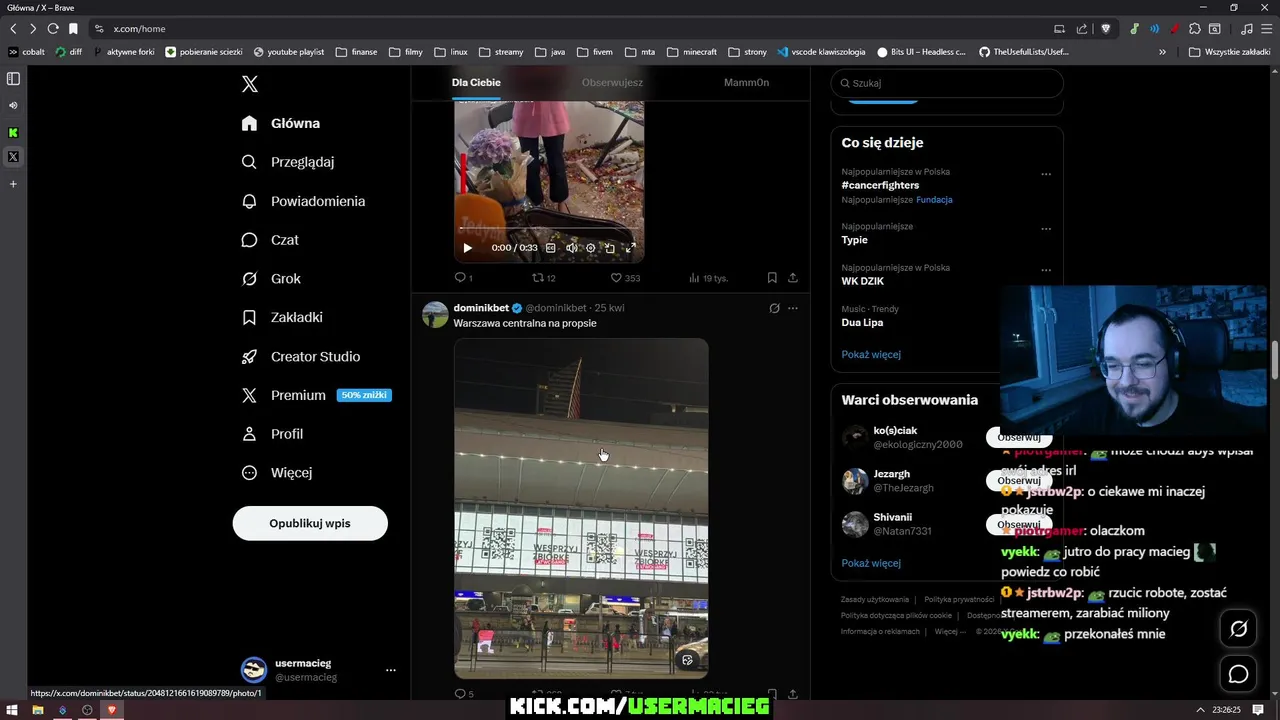Click Pokaż więcej under Co się dzieje
The image size is (1280, 720).
[x=871, y=354]
